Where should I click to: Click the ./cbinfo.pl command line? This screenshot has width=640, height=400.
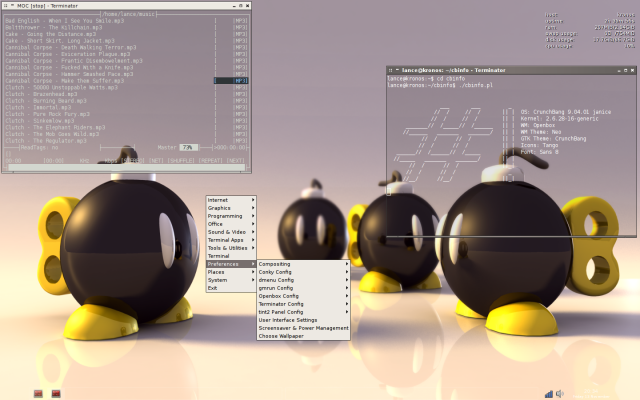click(x=440, y=85)
